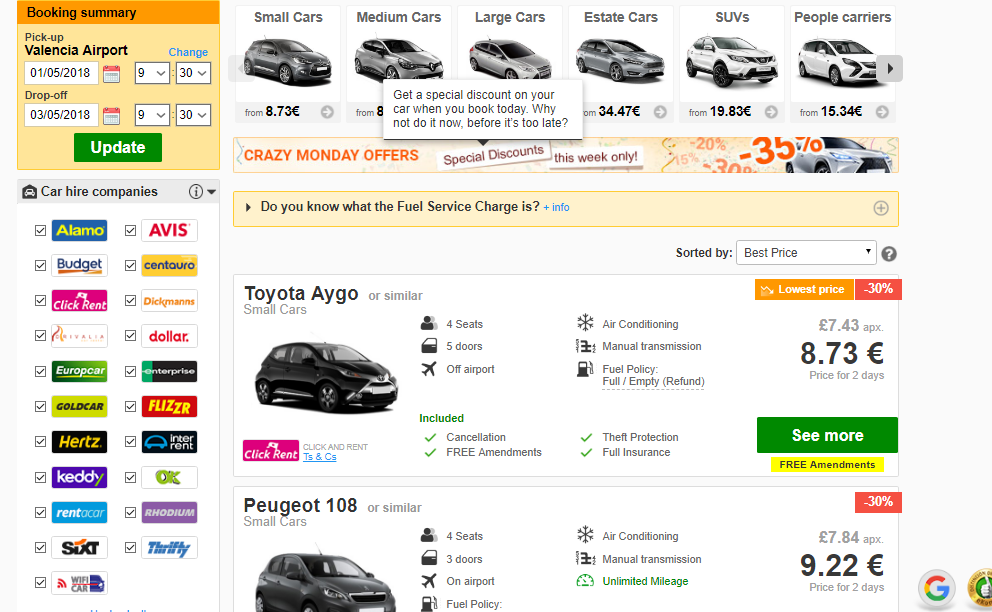
Task: Open the pick-up hour dropdown
Action: pos(152,73)
